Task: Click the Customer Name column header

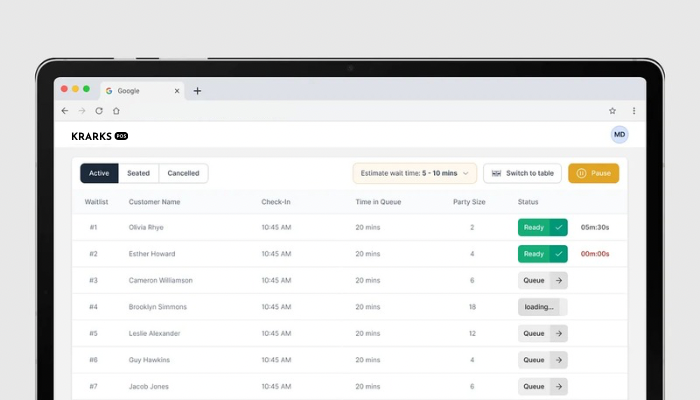Action: pyautogui.click(x=154, y=202)
